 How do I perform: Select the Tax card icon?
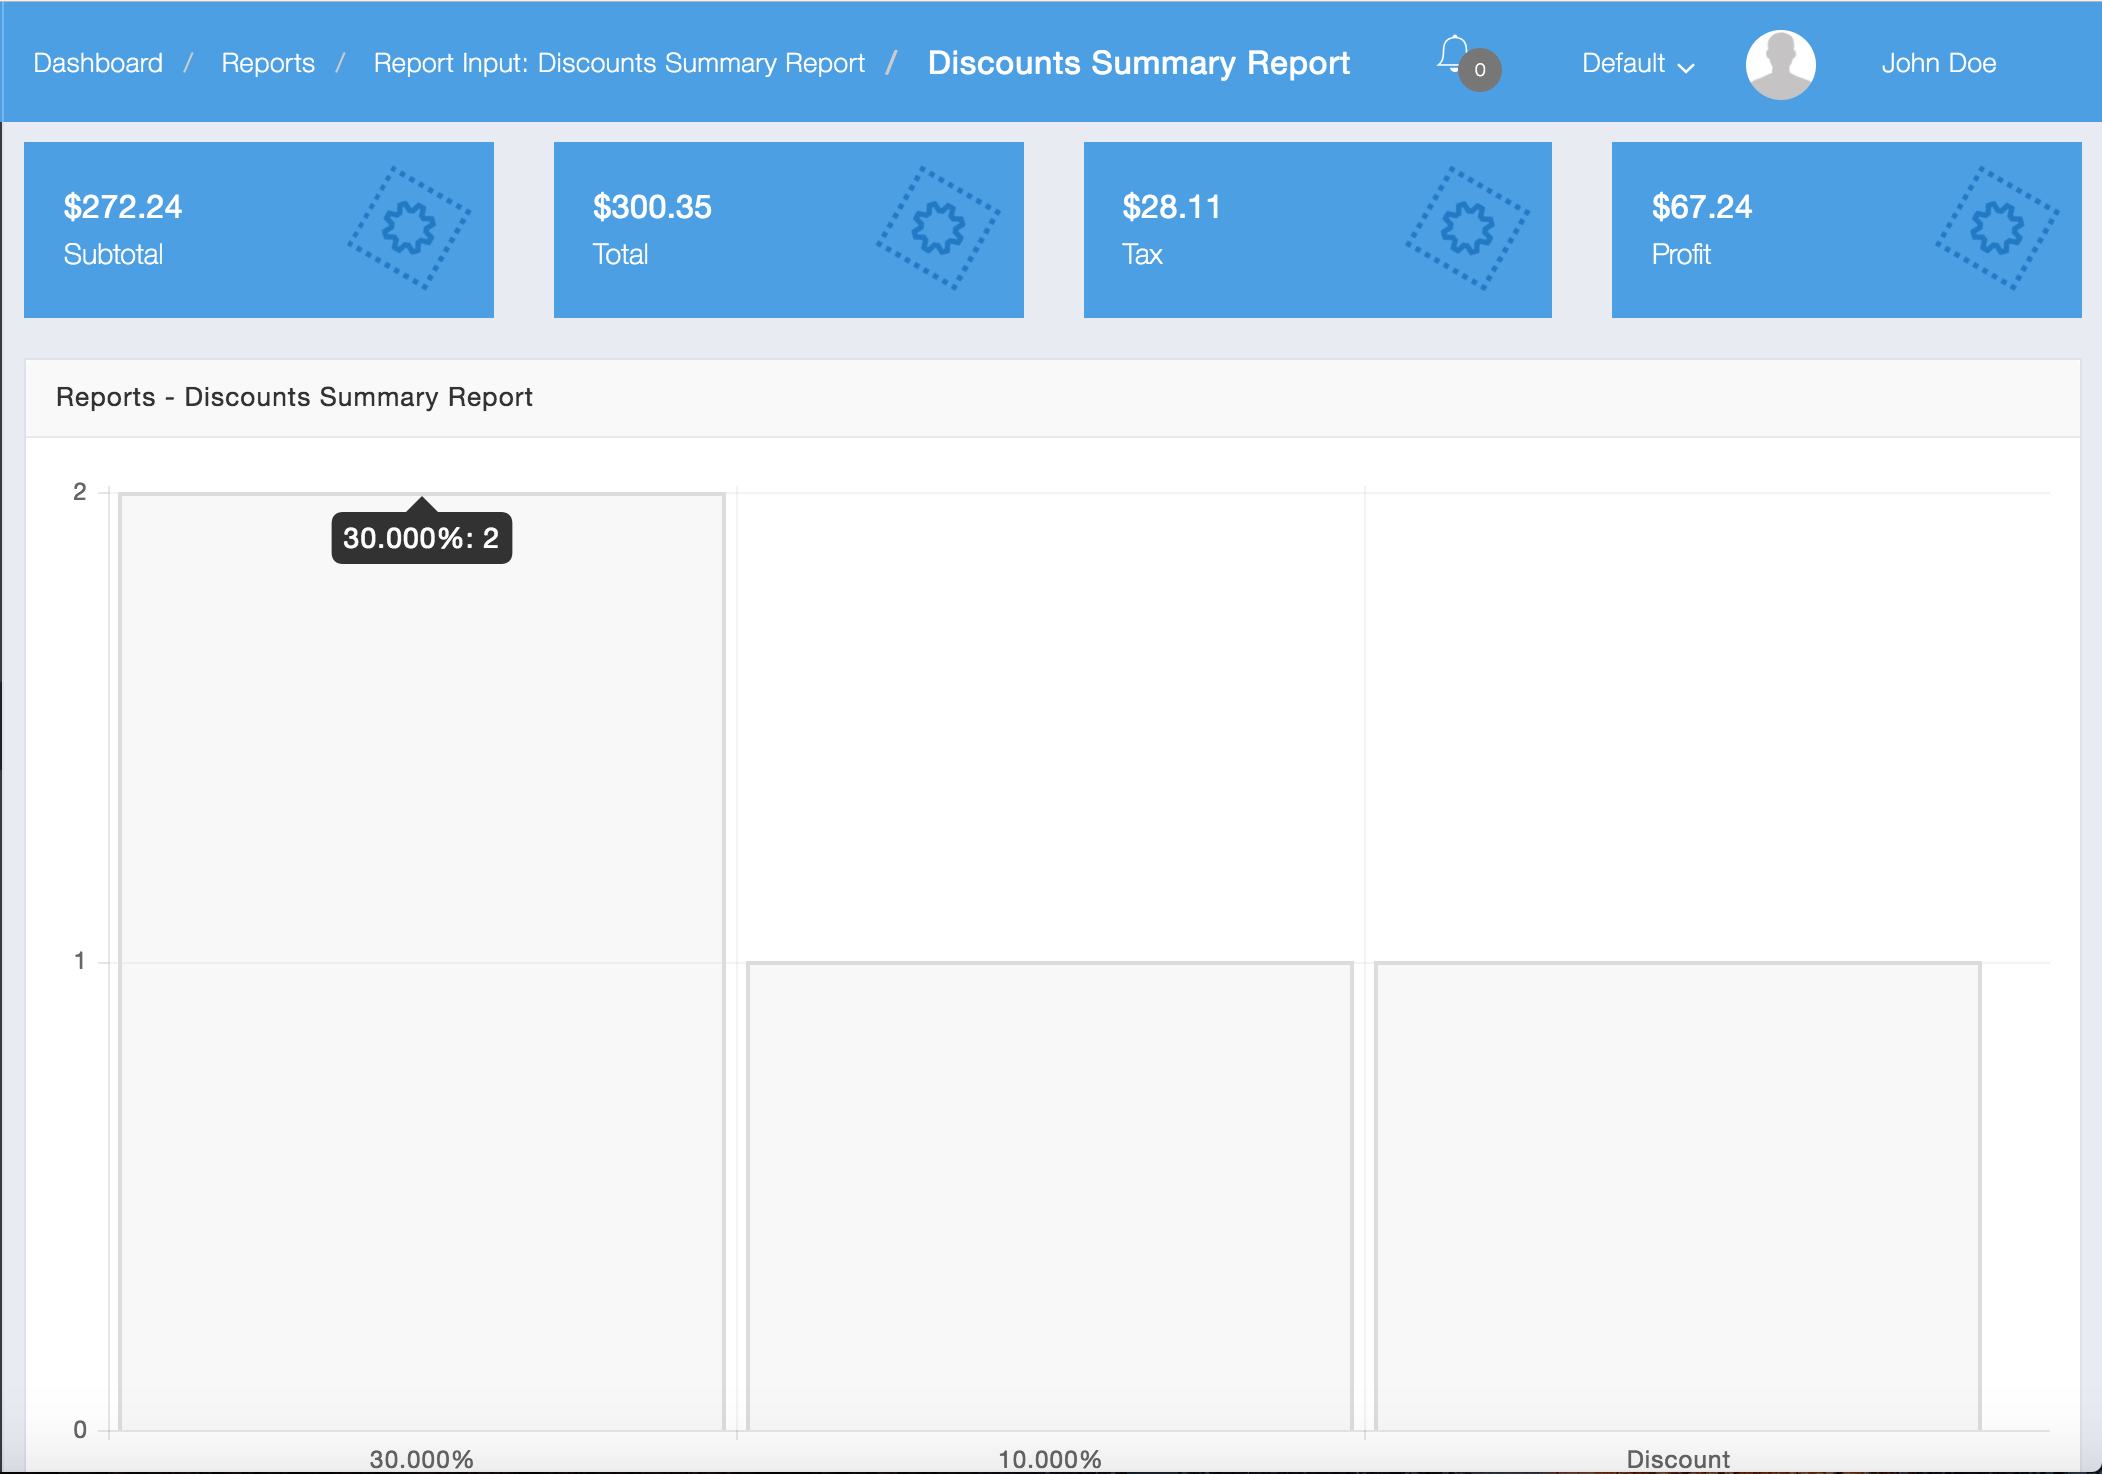point(1466,229)
